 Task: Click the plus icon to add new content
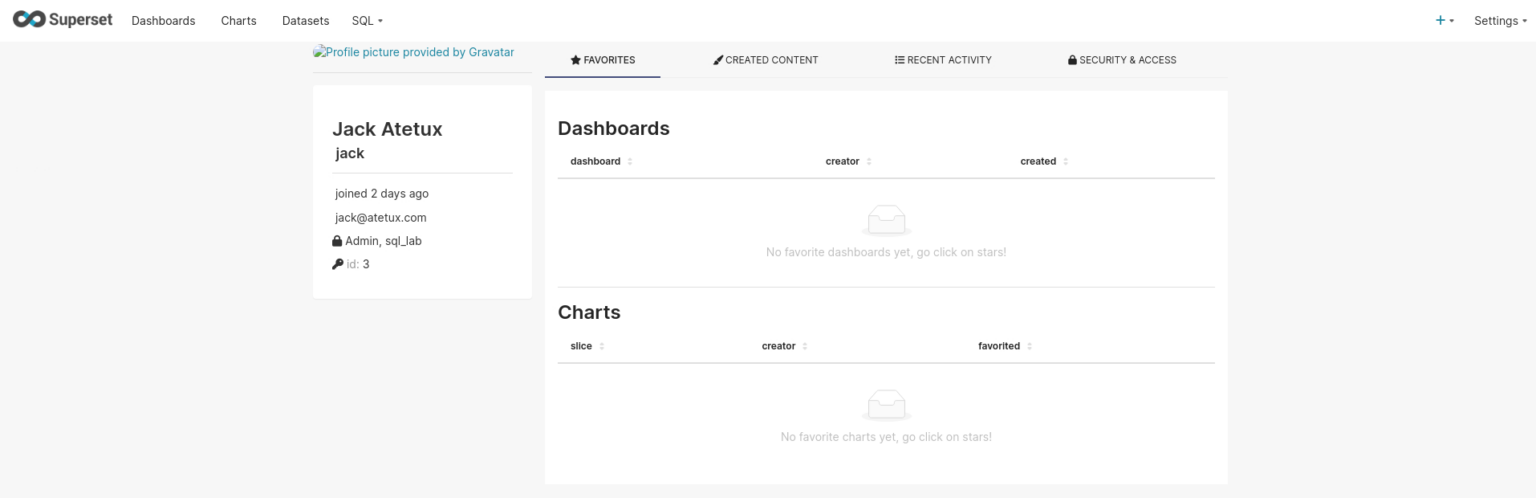(x=1440, y=20)
